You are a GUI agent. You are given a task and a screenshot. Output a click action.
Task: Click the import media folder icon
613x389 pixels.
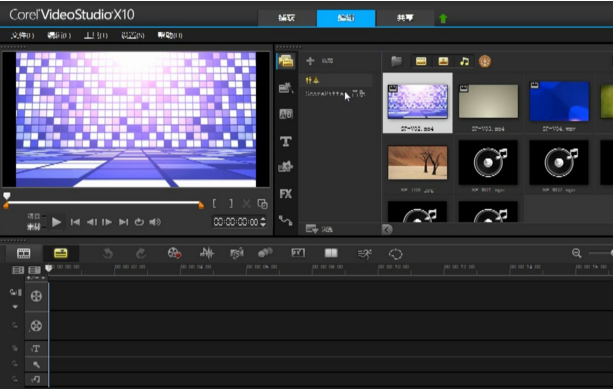click(x=396, y=61)
